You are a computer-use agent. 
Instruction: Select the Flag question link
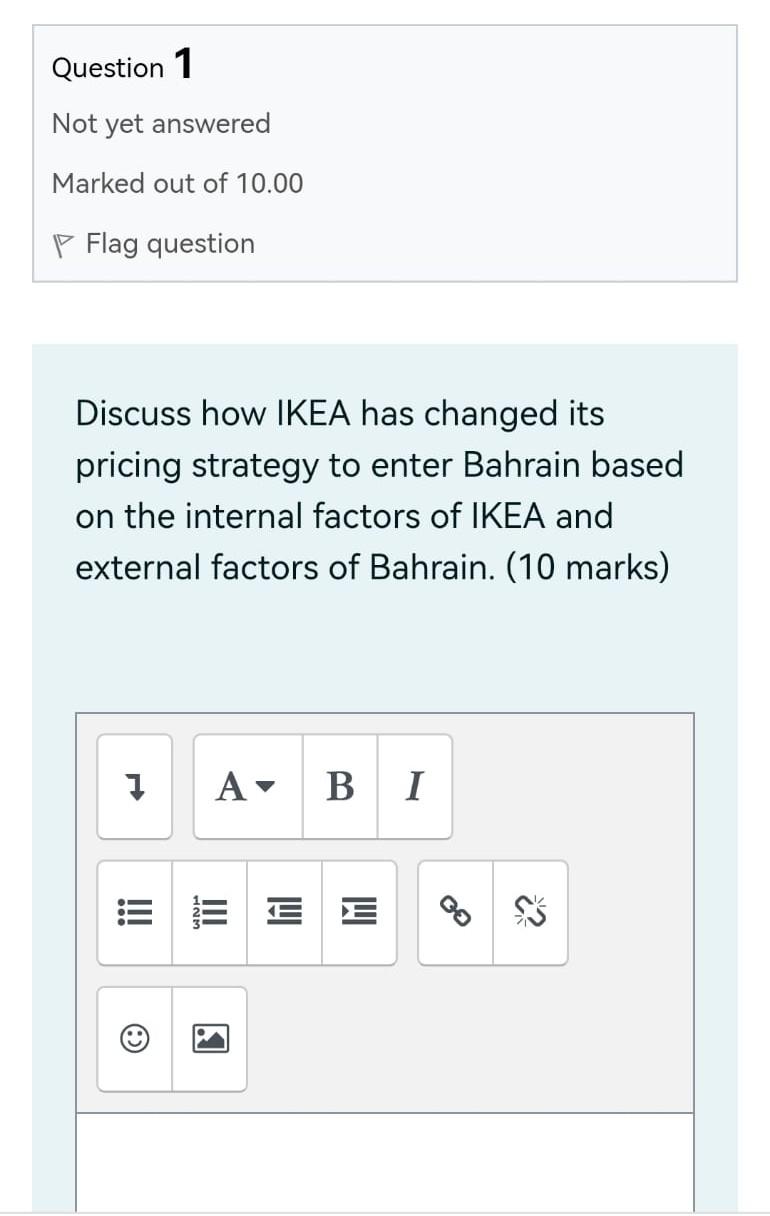click(x=168, y=243)
